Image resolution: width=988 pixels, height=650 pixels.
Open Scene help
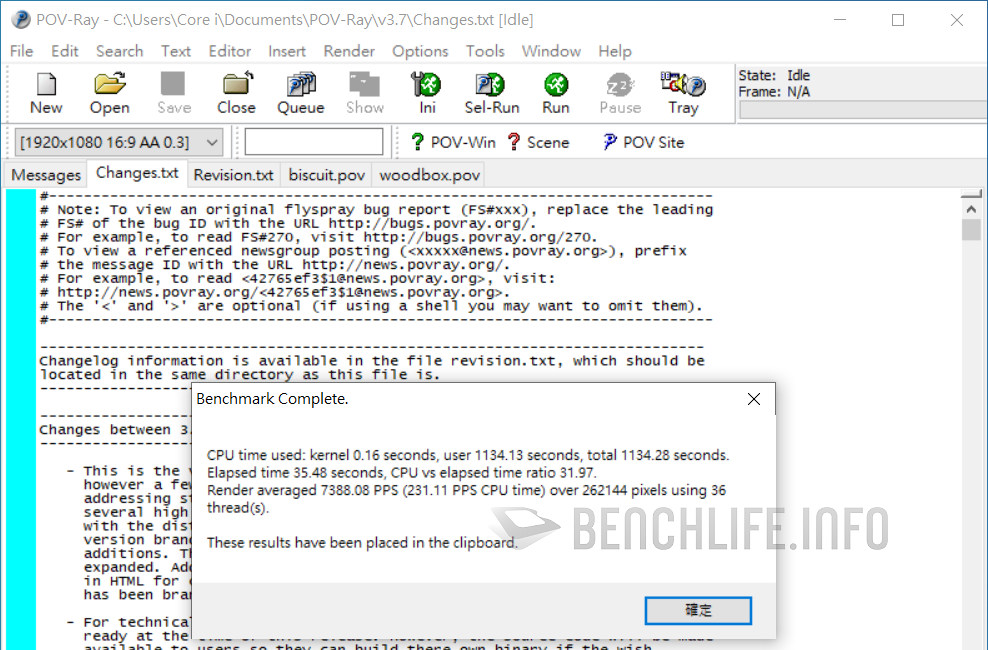537,142
